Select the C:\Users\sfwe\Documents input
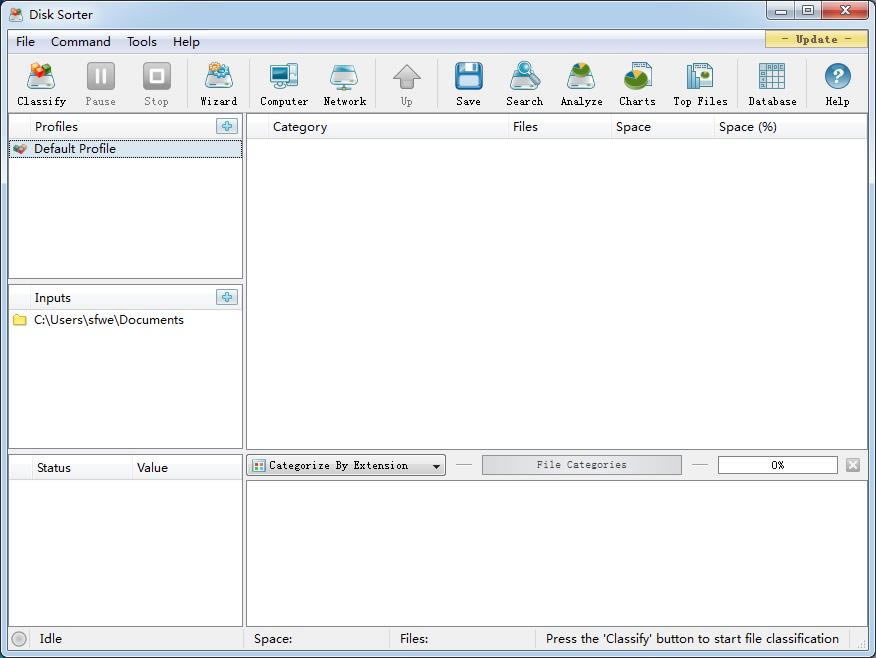 click(x=126, y=320)
